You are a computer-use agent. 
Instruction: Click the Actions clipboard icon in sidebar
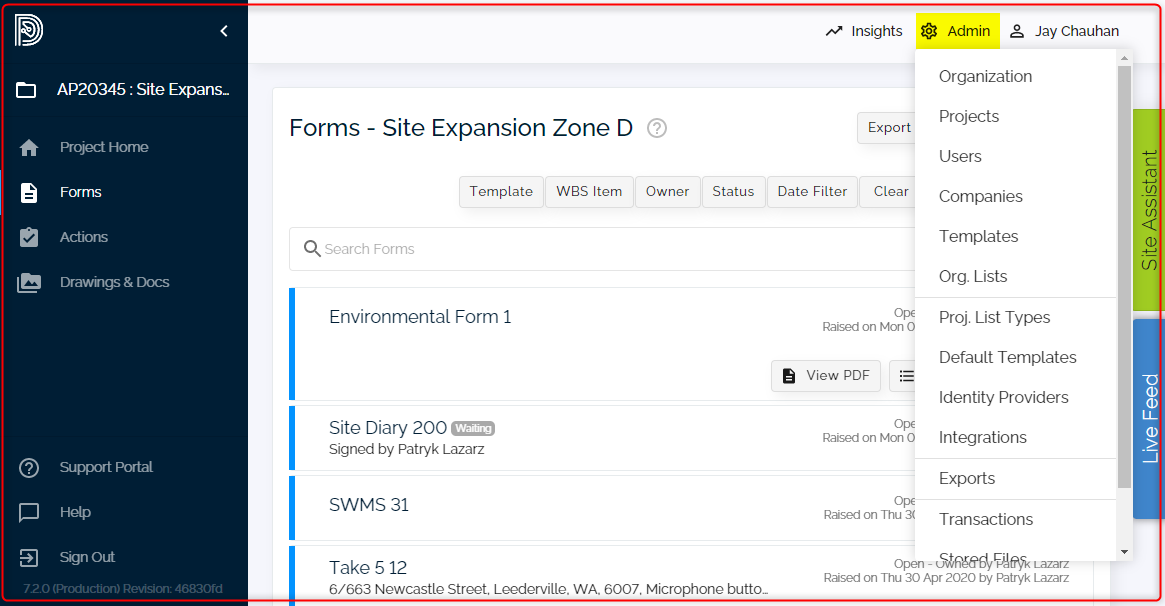(29, 237)
